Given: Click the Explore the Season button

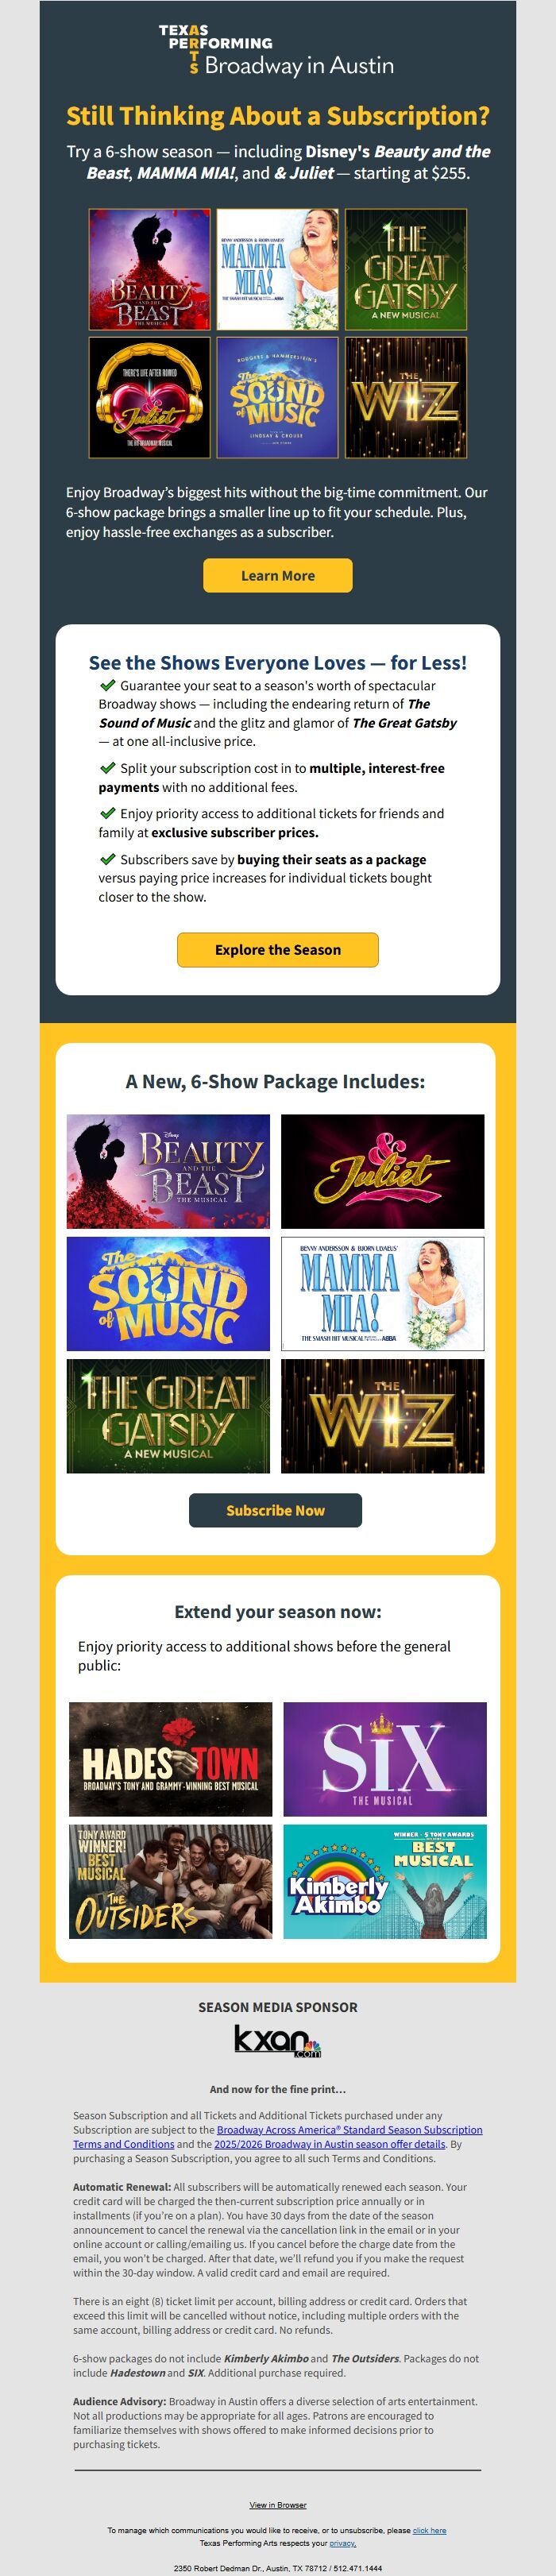Looking at the screenshot, I should click(277, 950).
